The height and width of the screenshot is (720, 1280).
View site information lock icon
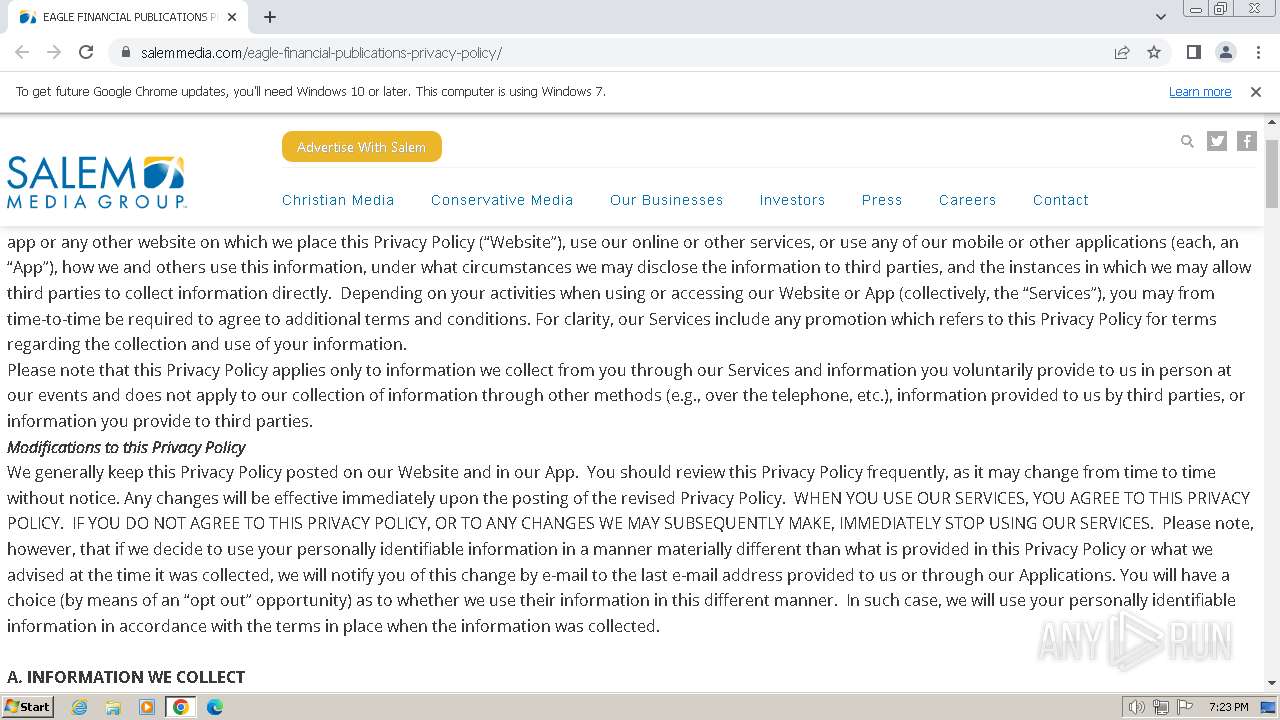[x=125, y=52]
